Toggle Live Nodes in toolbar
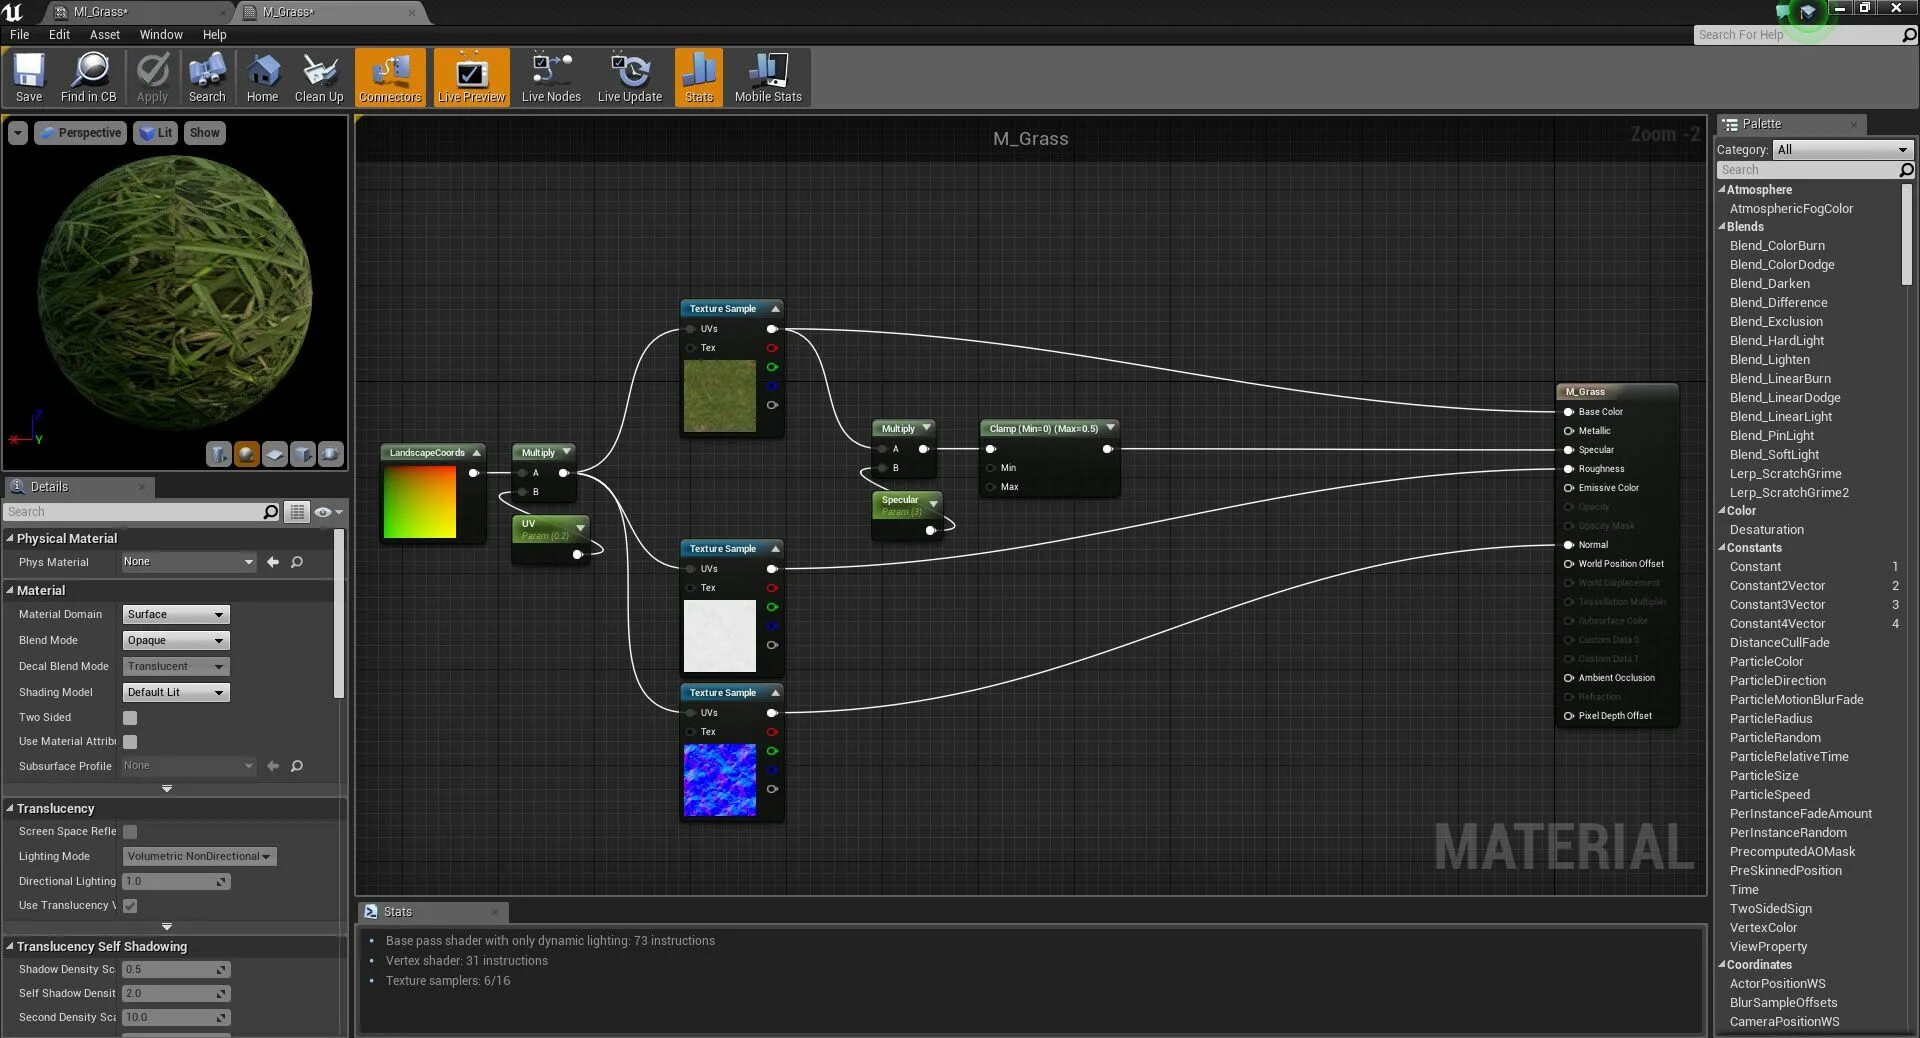The image size is (1920, 1038). (551, 78)
